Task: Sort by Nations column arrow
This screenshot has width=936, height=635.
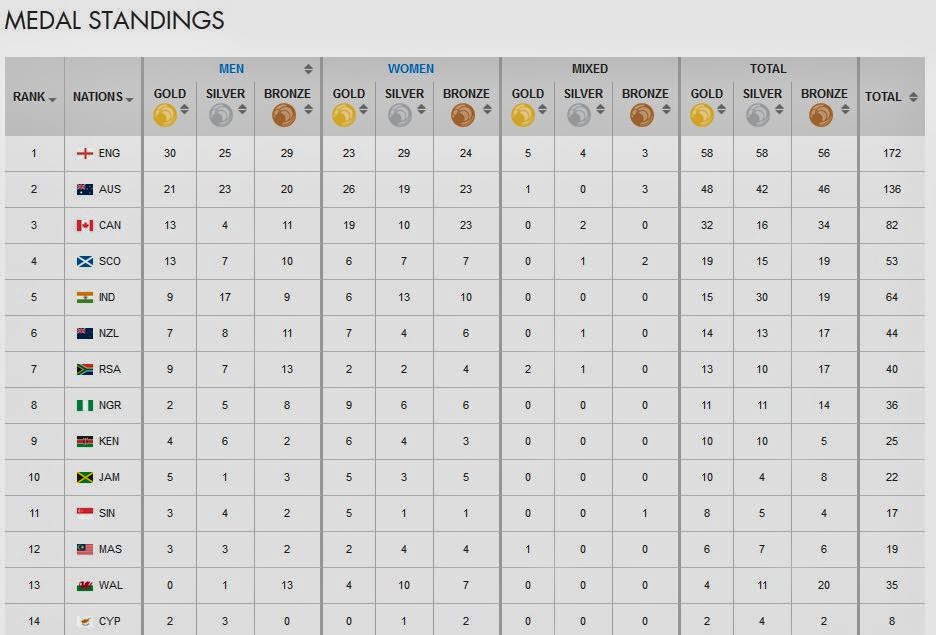Action: click(130, 100)
